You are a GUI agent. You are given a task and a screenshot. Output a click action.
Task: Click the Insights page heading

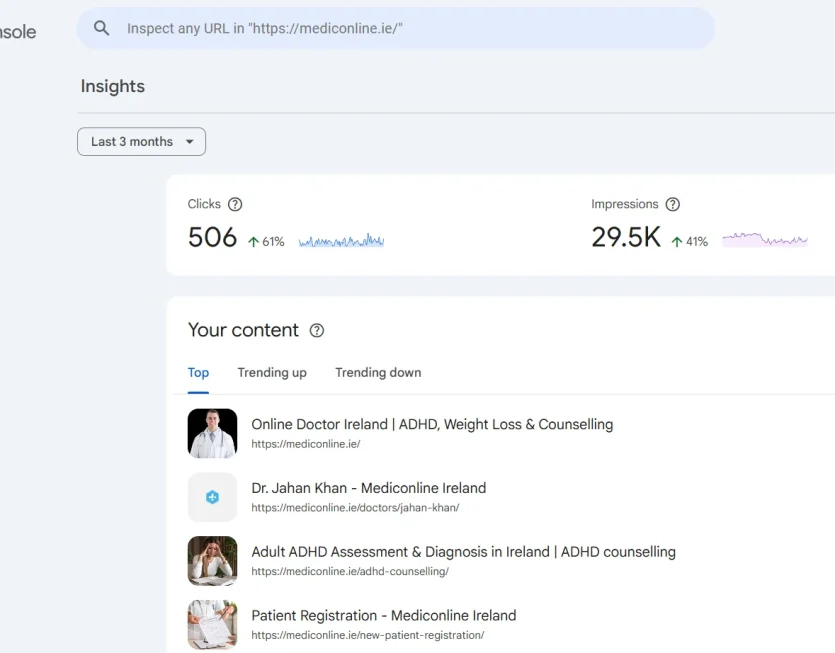click(x=113, y=86)
